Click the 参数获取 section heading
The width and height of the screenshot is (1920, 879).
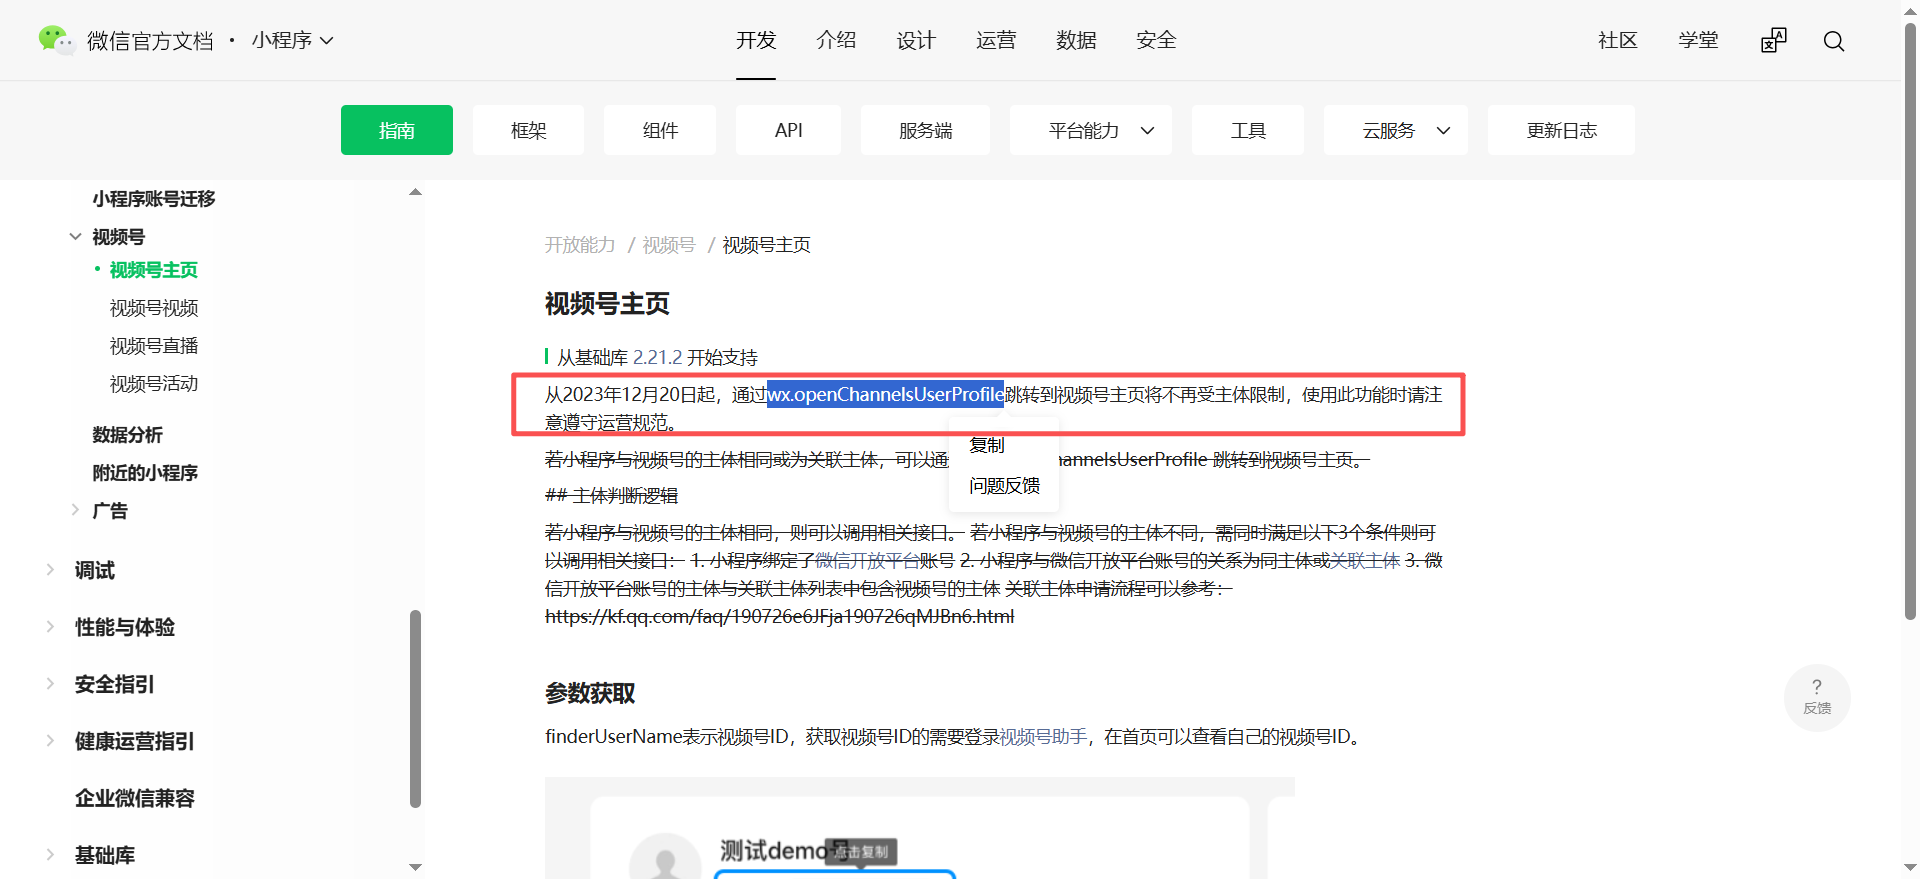[590, 693]
